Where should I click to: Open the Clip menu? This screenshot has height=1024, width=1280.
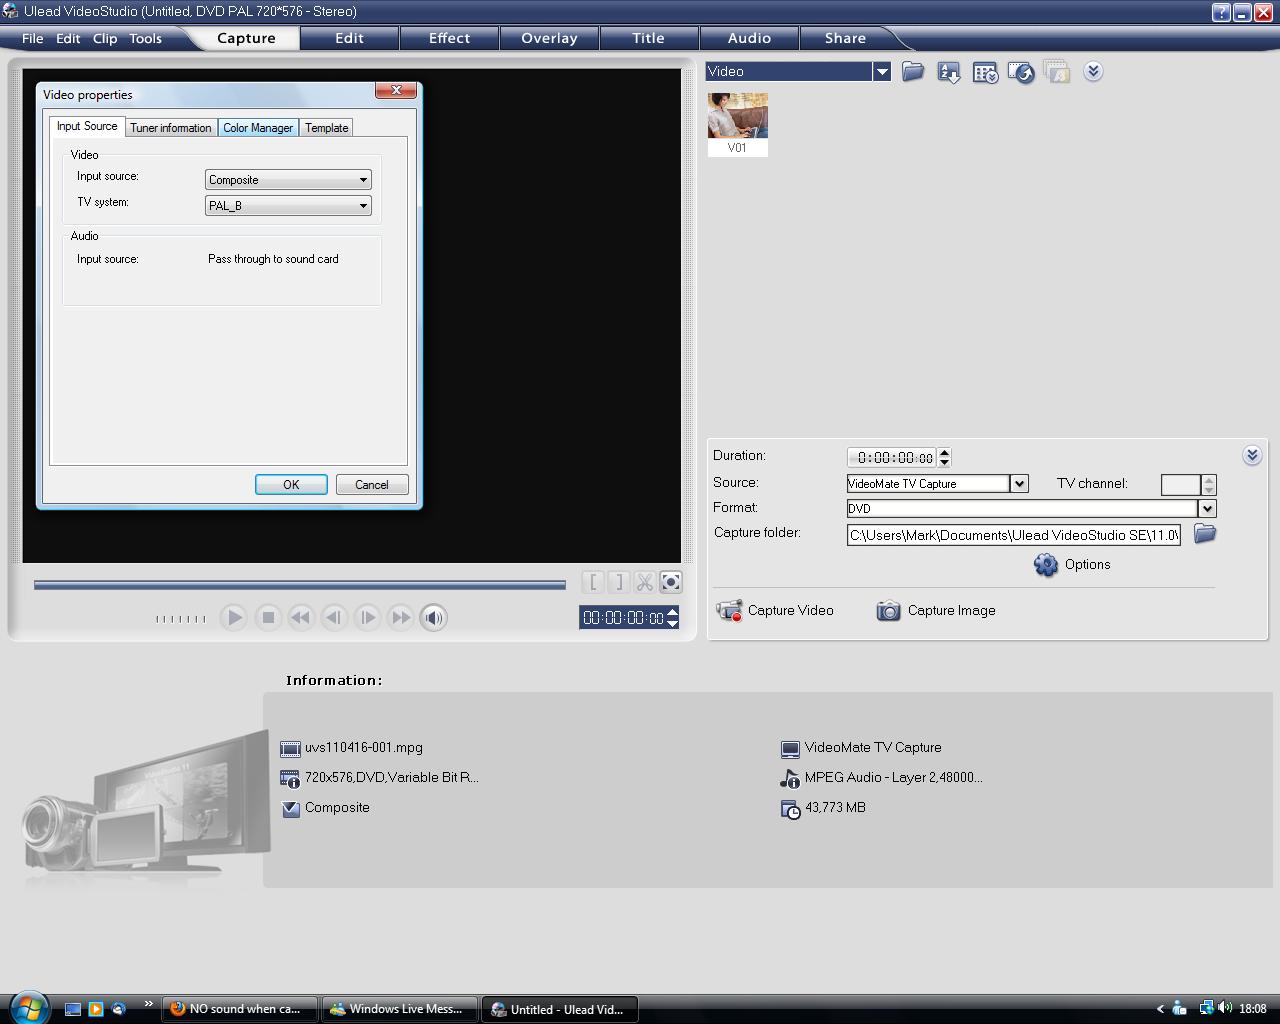[x=105, y=38]
